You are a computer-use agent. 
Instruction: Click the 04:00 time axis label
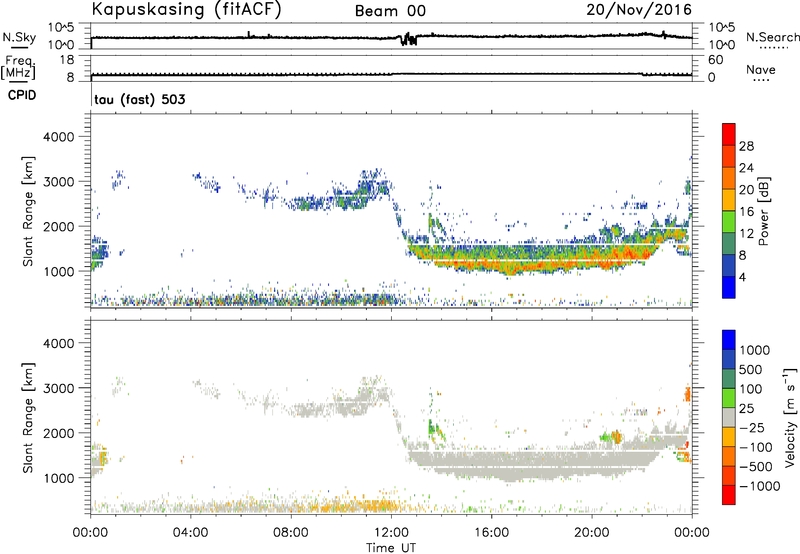pos(191,533)
